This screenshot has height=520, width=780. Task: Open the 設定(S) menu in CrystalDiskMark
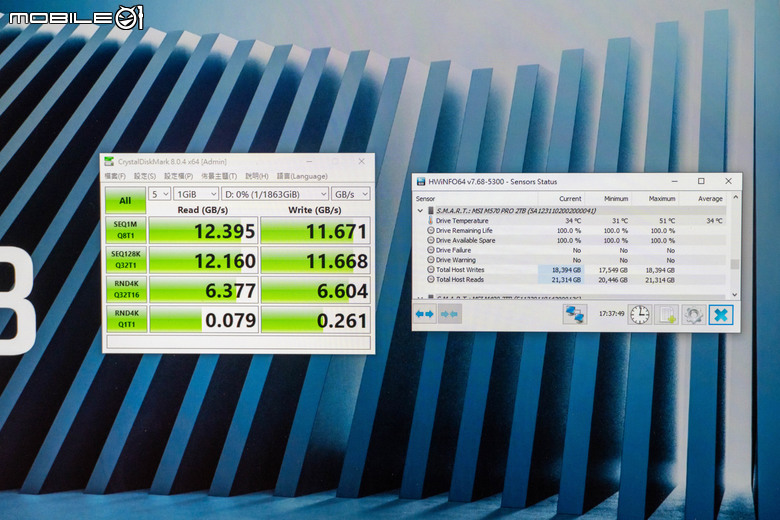point(145,176)
